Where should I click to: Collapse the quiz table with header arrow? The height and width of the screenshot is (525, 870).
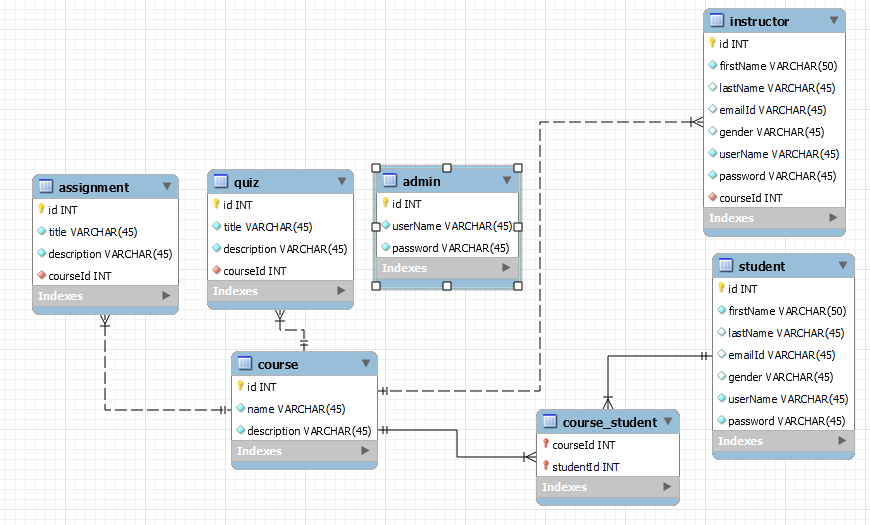342,181
